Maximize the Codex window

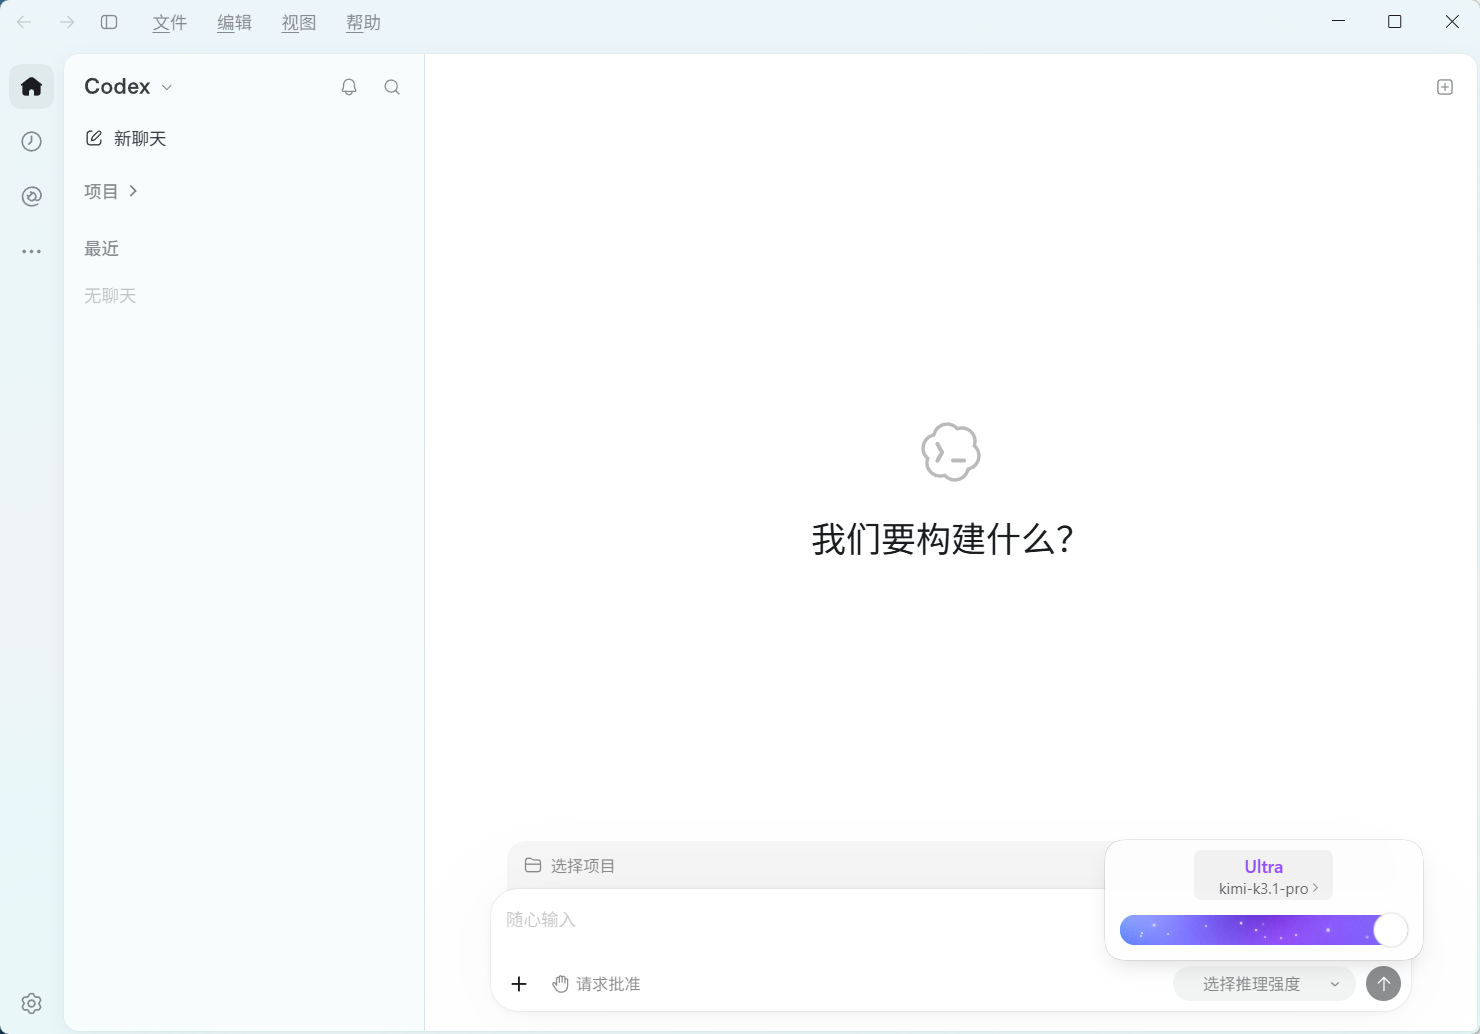[x=1395, y=22]
